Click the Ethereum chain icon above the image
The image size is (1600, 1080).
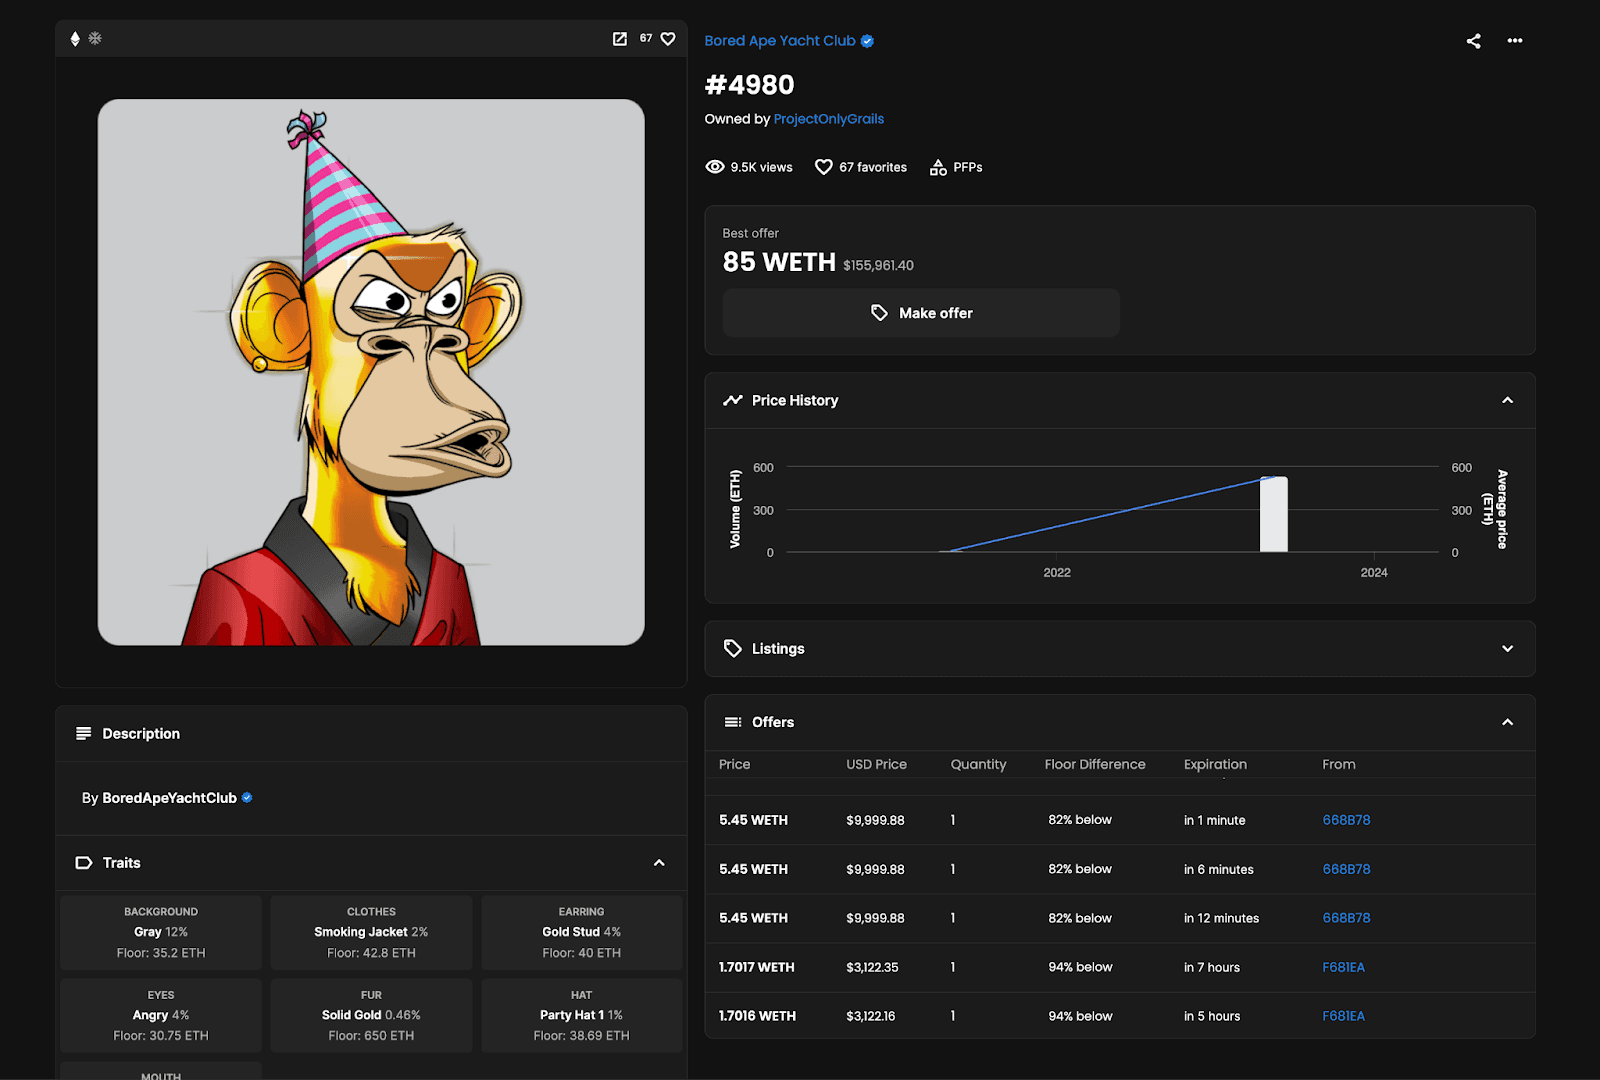click(x=75, y=39)
